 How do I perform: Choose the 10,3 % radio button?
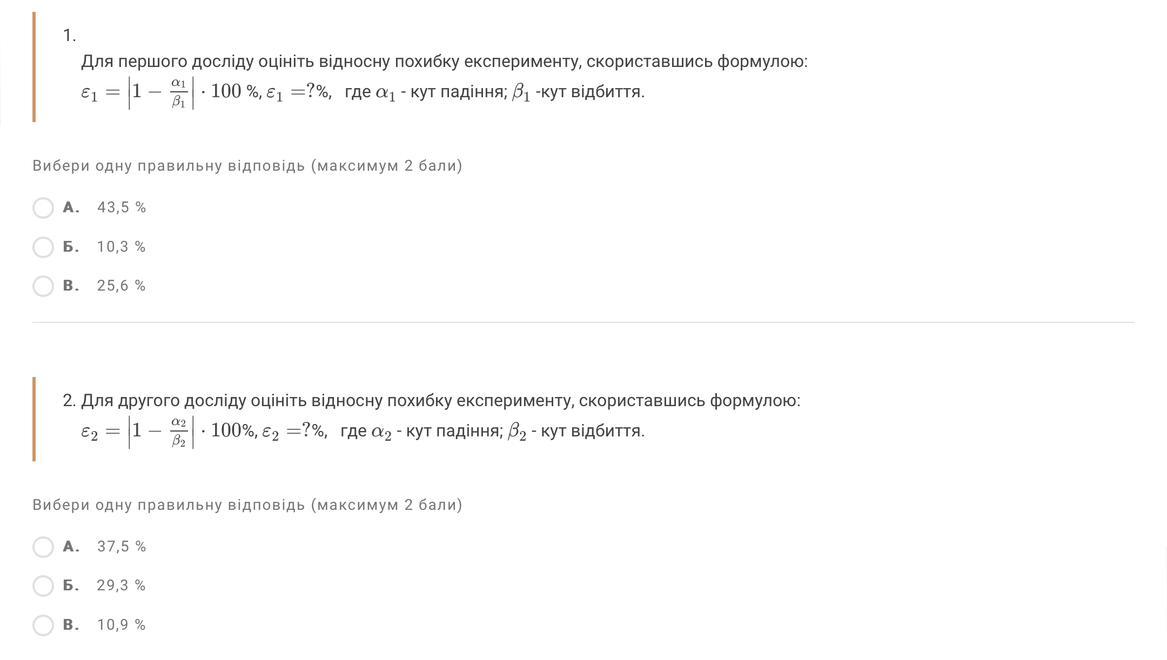[x=43, y=247]
